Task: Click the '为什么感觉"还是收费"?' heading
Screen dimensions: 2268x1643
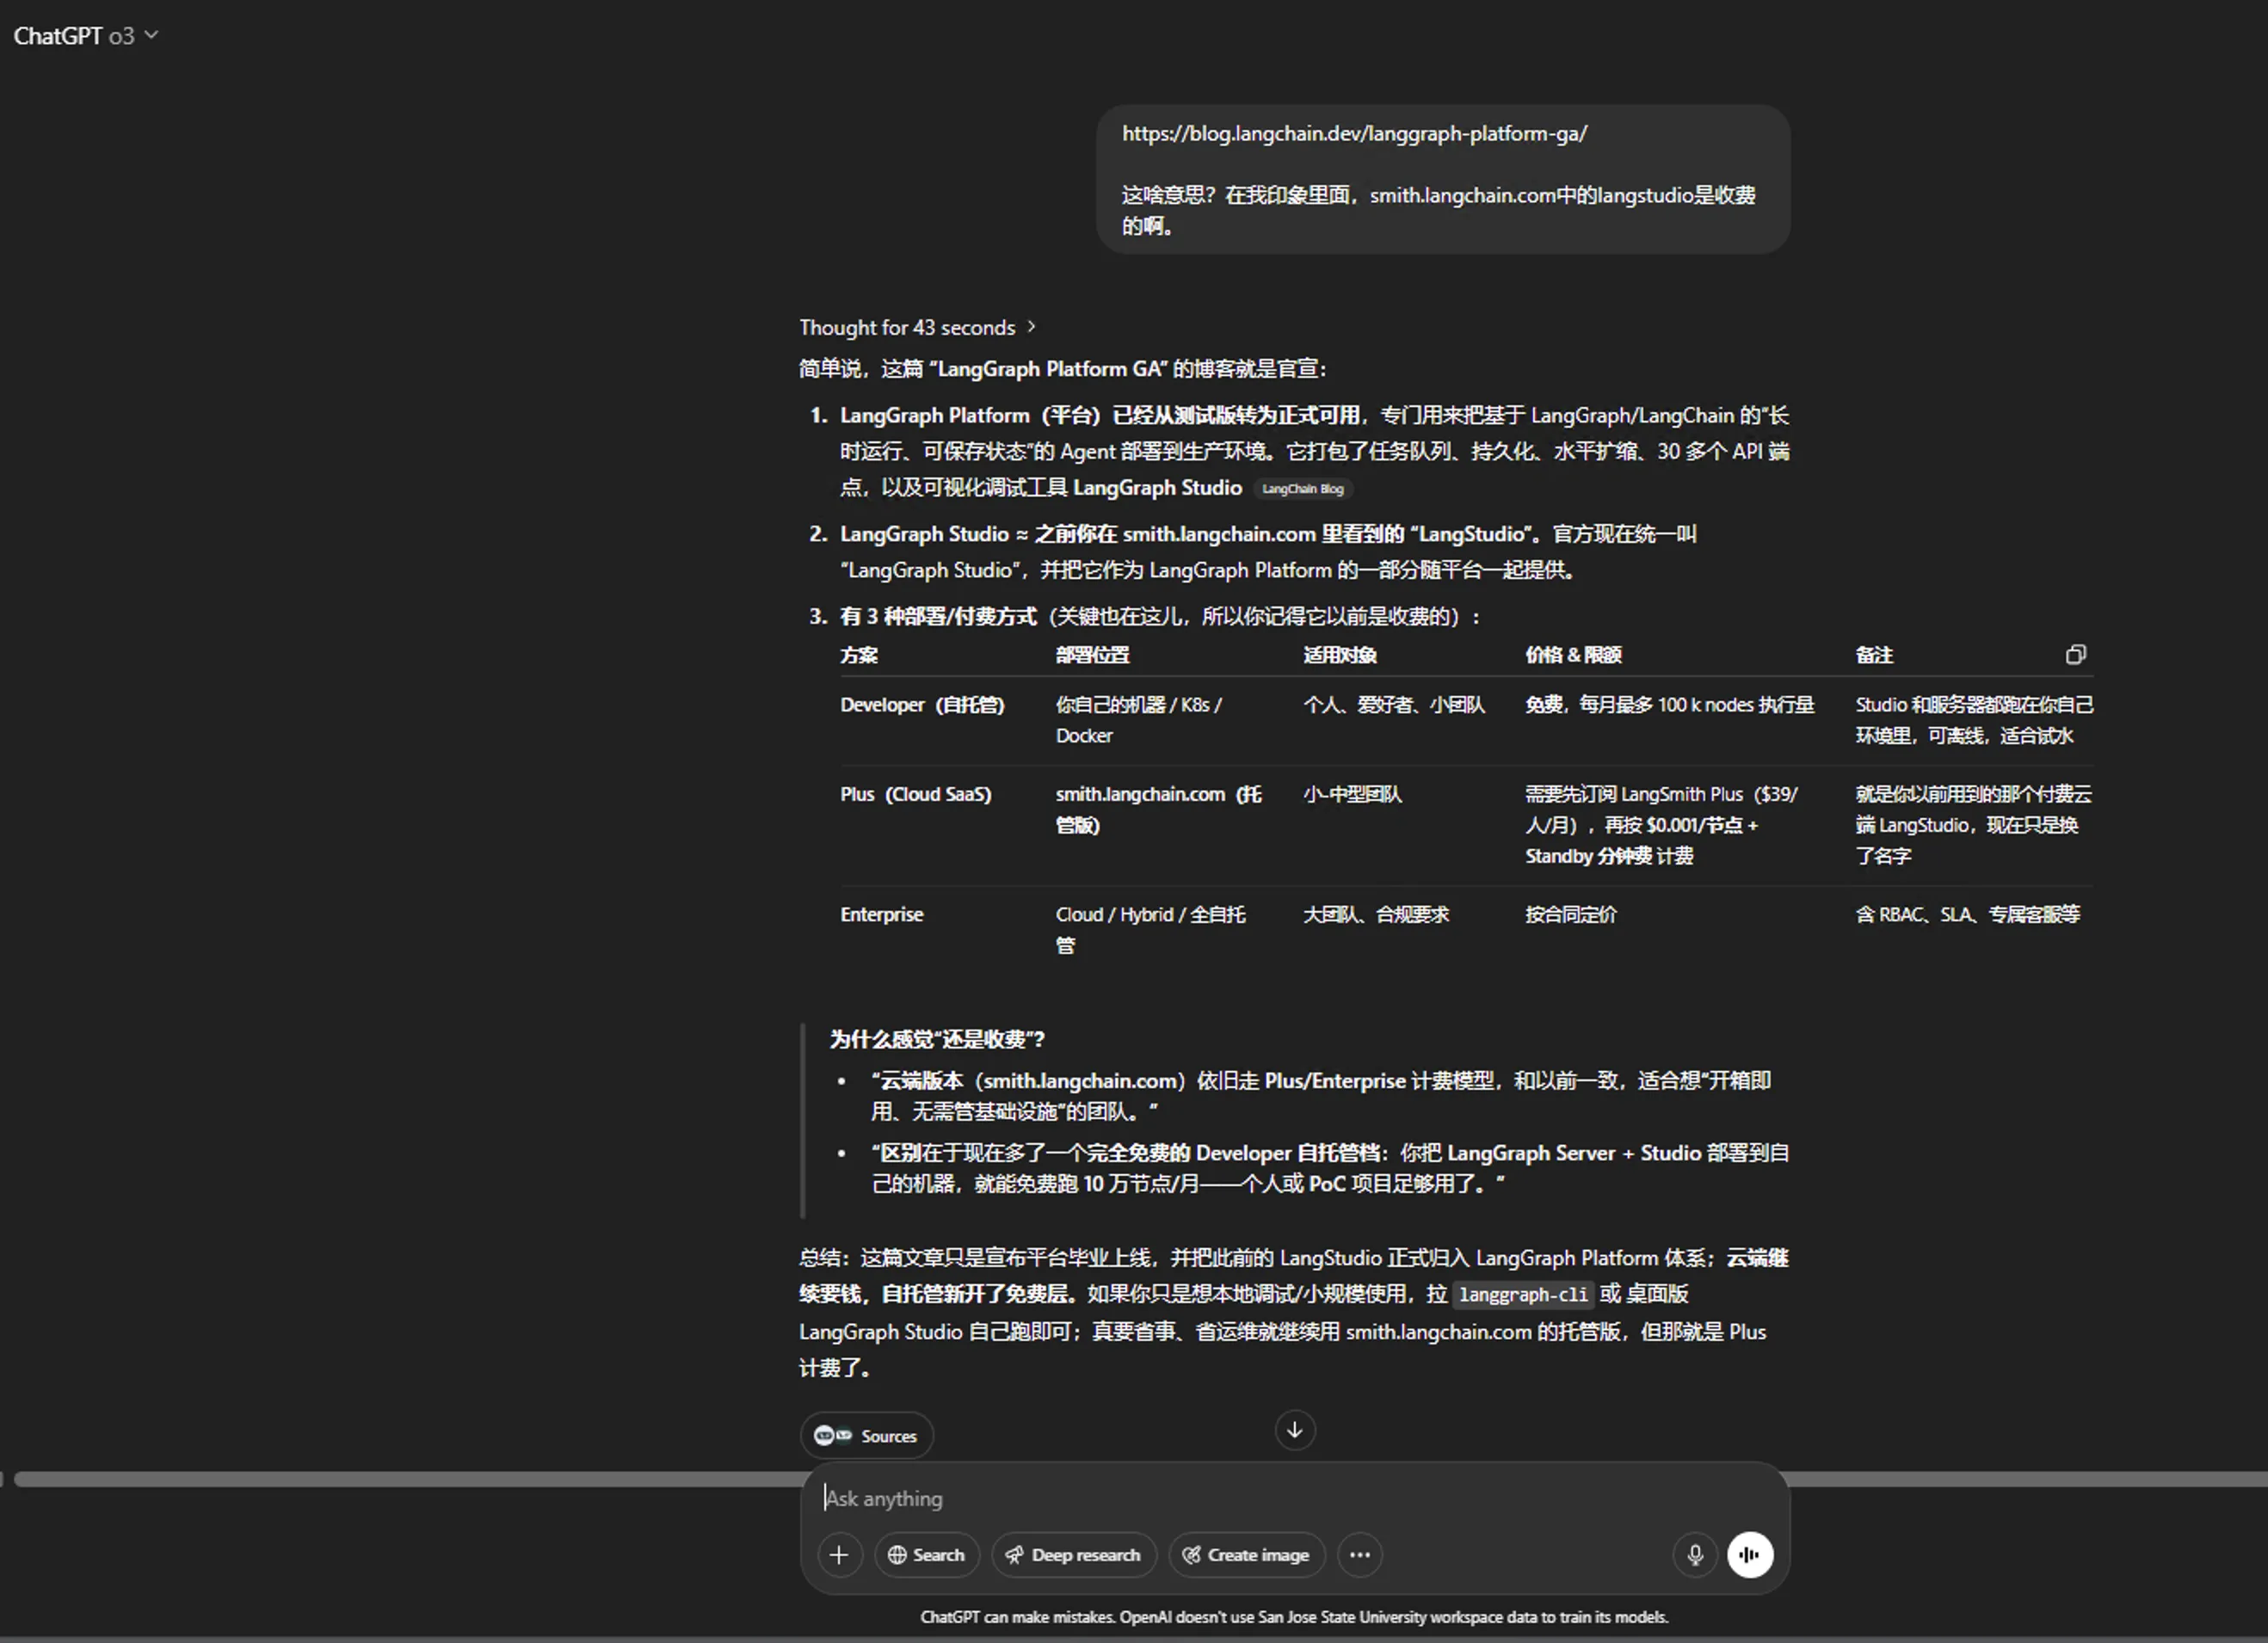Action: coord(937,1040)
